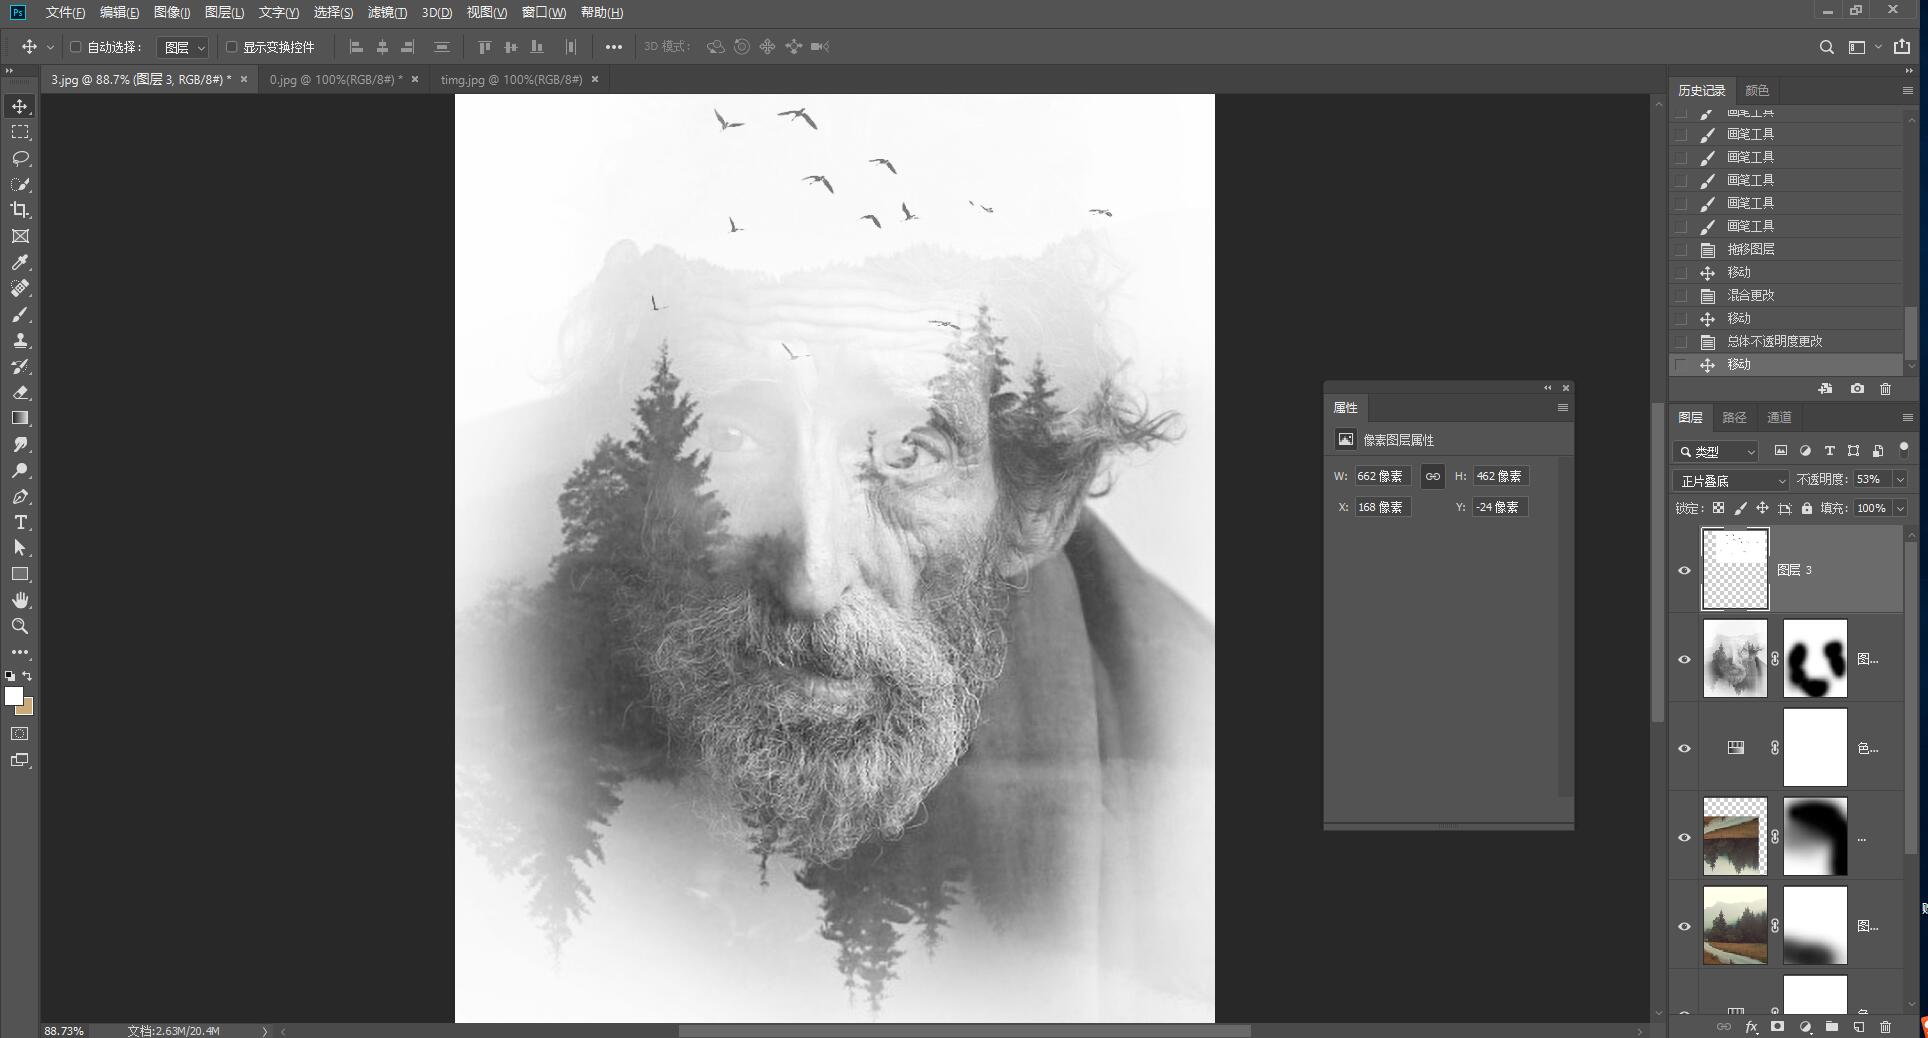Select the Smudge tool

pyautogui.click(x=20, y=444)
